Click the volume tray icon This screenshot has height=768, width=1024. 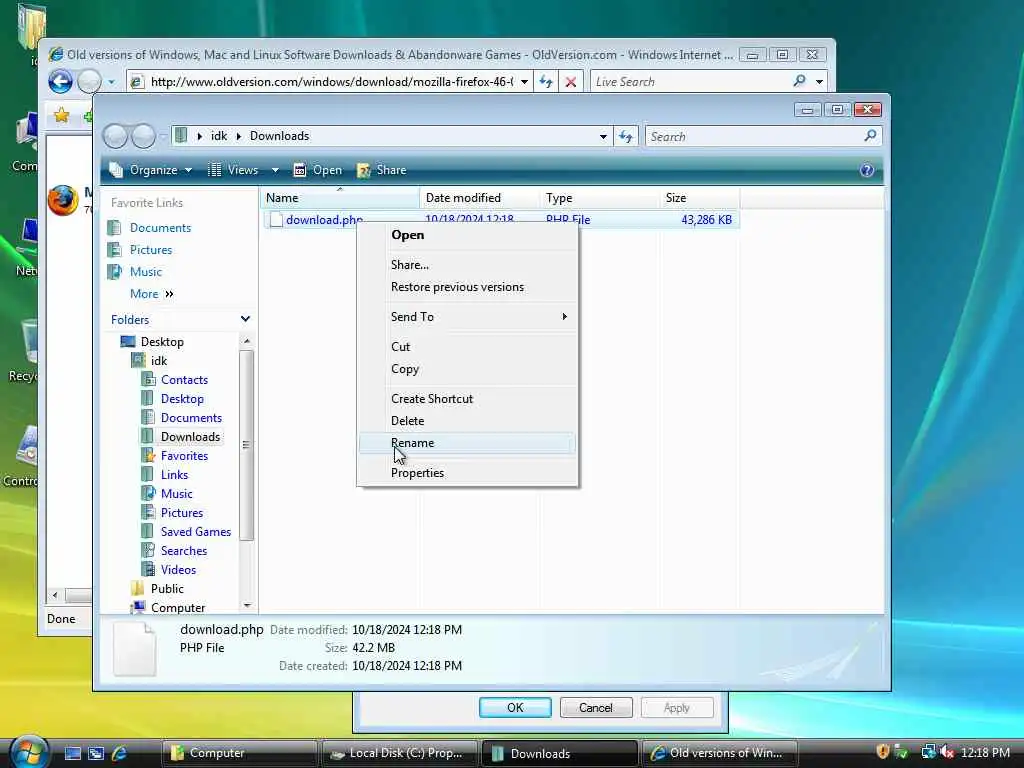pos(946,752)
